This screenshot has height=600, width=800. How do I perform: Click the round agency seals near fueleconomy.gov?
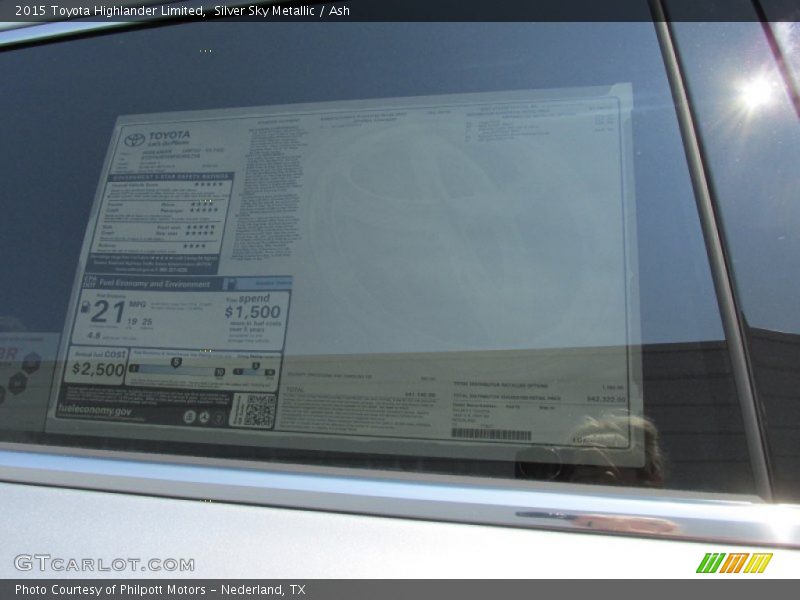204,416
